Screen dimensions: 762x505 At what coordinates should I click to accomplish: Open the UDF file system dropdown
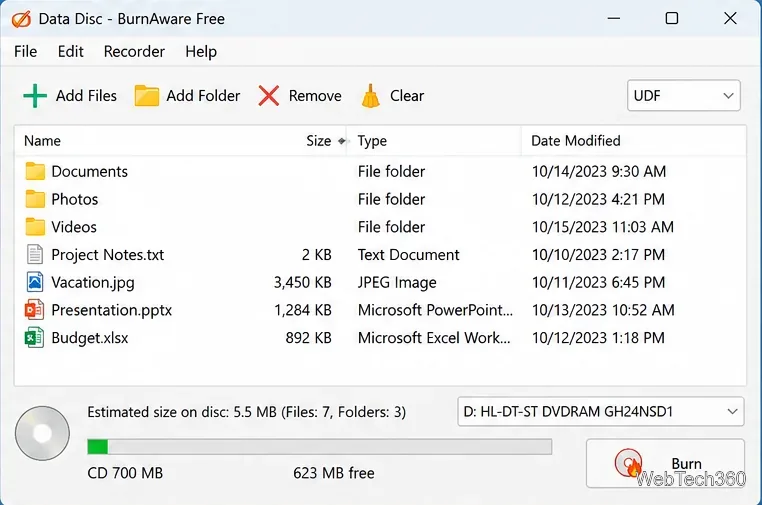point(684,96)
